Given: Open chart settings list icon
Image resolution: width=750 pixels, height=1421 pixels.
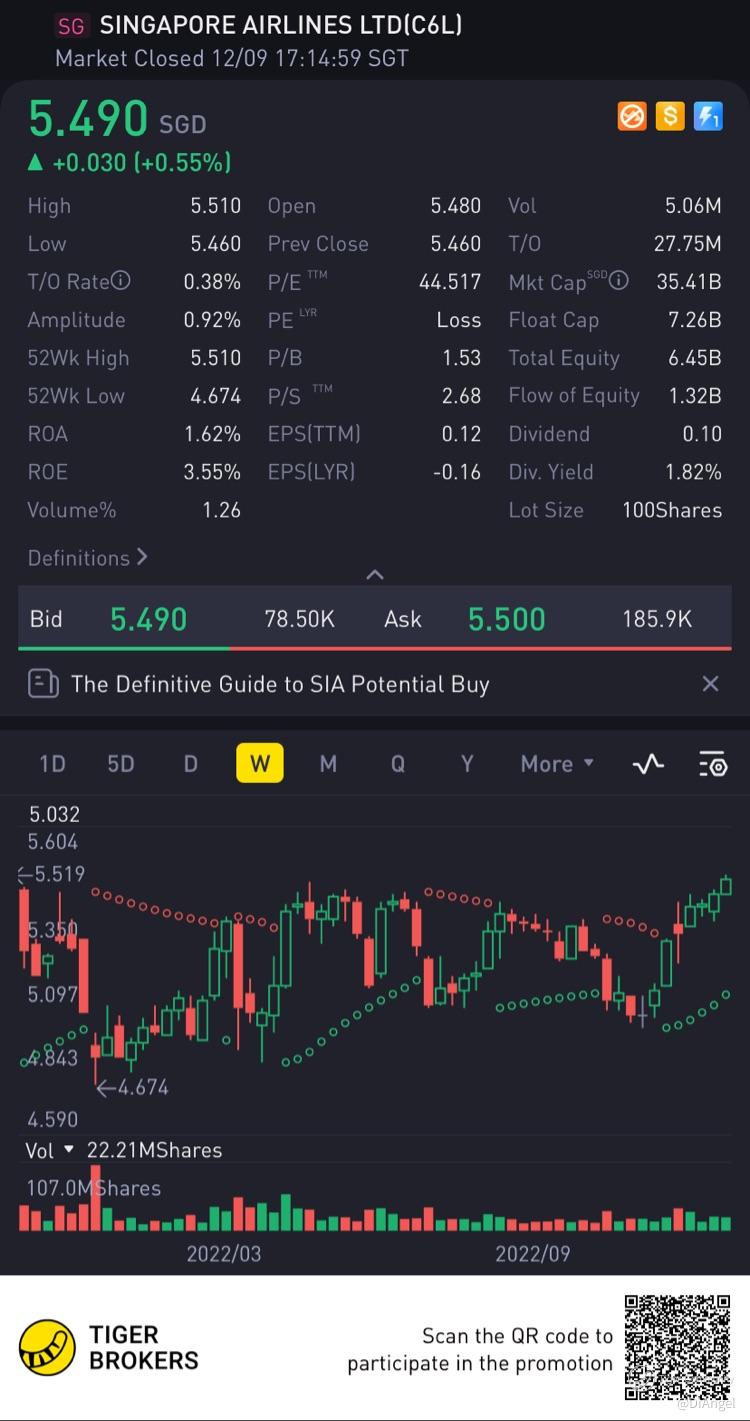Looking at the screenshot, I should 712,764.
